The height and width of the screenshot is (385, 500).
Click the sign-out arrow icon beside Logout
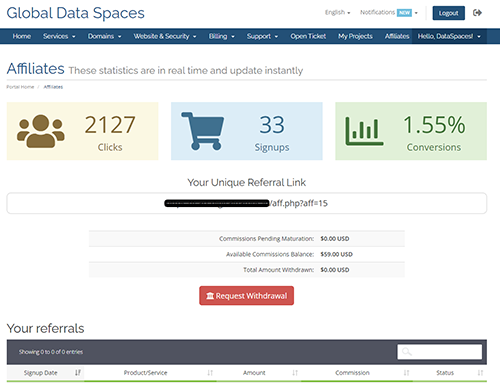pos(477,13)
